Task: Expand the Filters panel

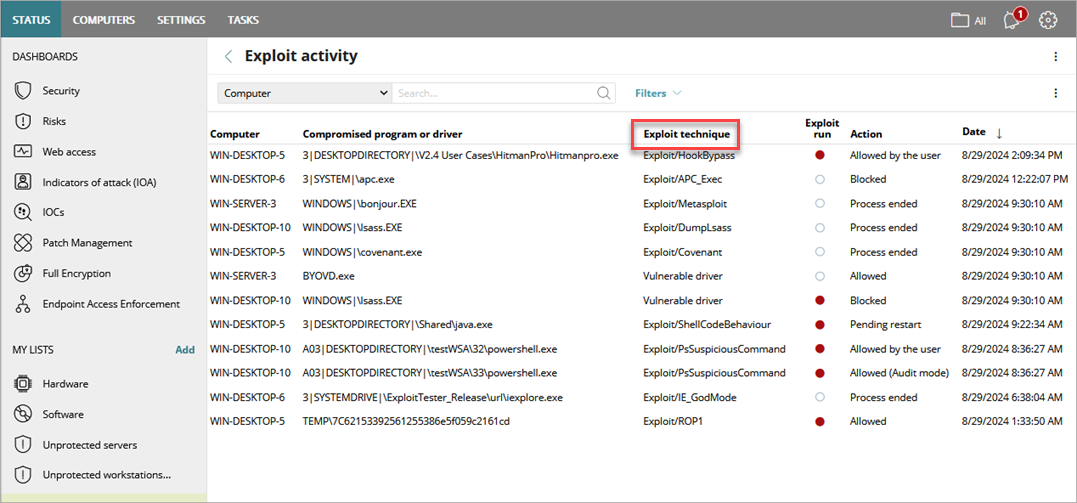Action: pyautogui.click(x=658, y=93)
